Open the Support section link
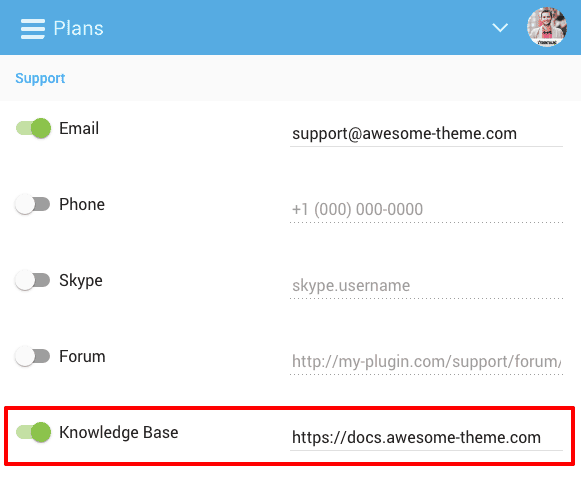 tap(40, 78)
